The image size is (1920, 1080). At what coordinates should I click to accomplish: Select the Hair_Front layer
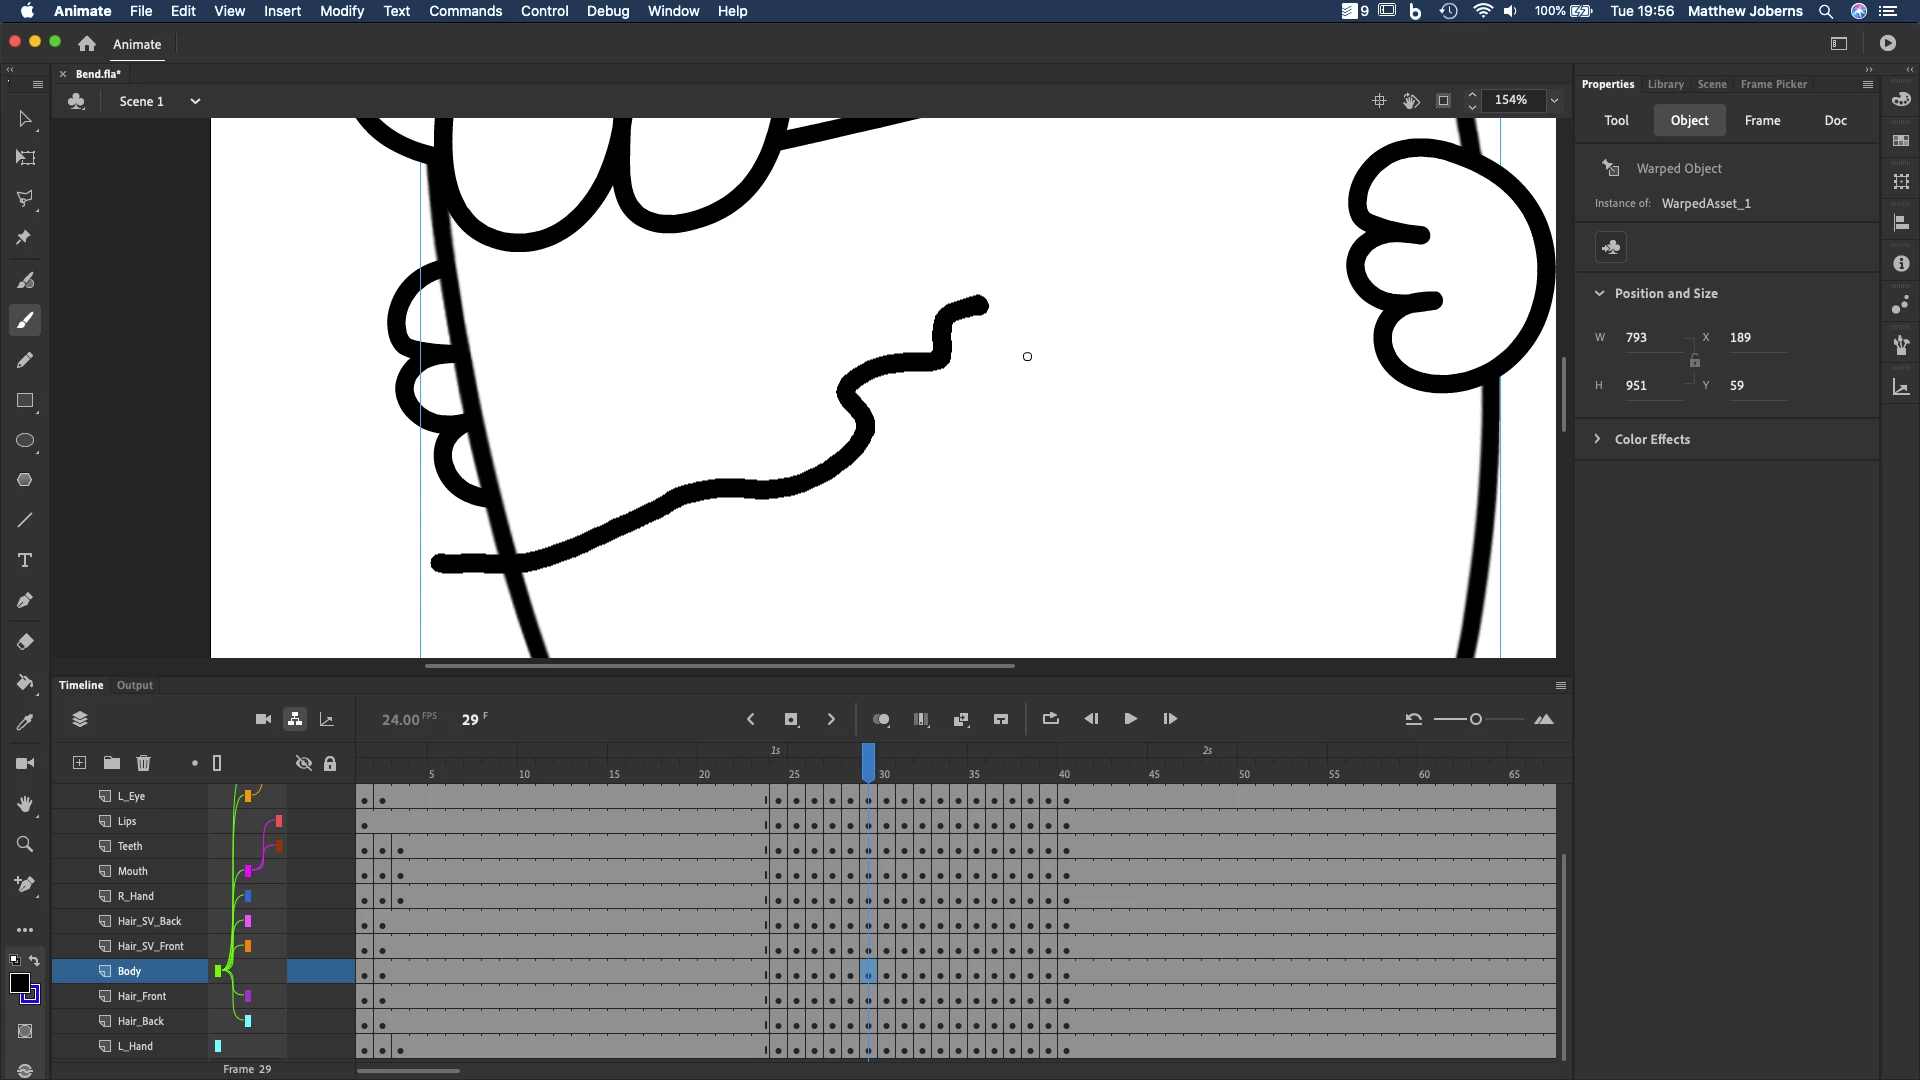click(142, 996)
